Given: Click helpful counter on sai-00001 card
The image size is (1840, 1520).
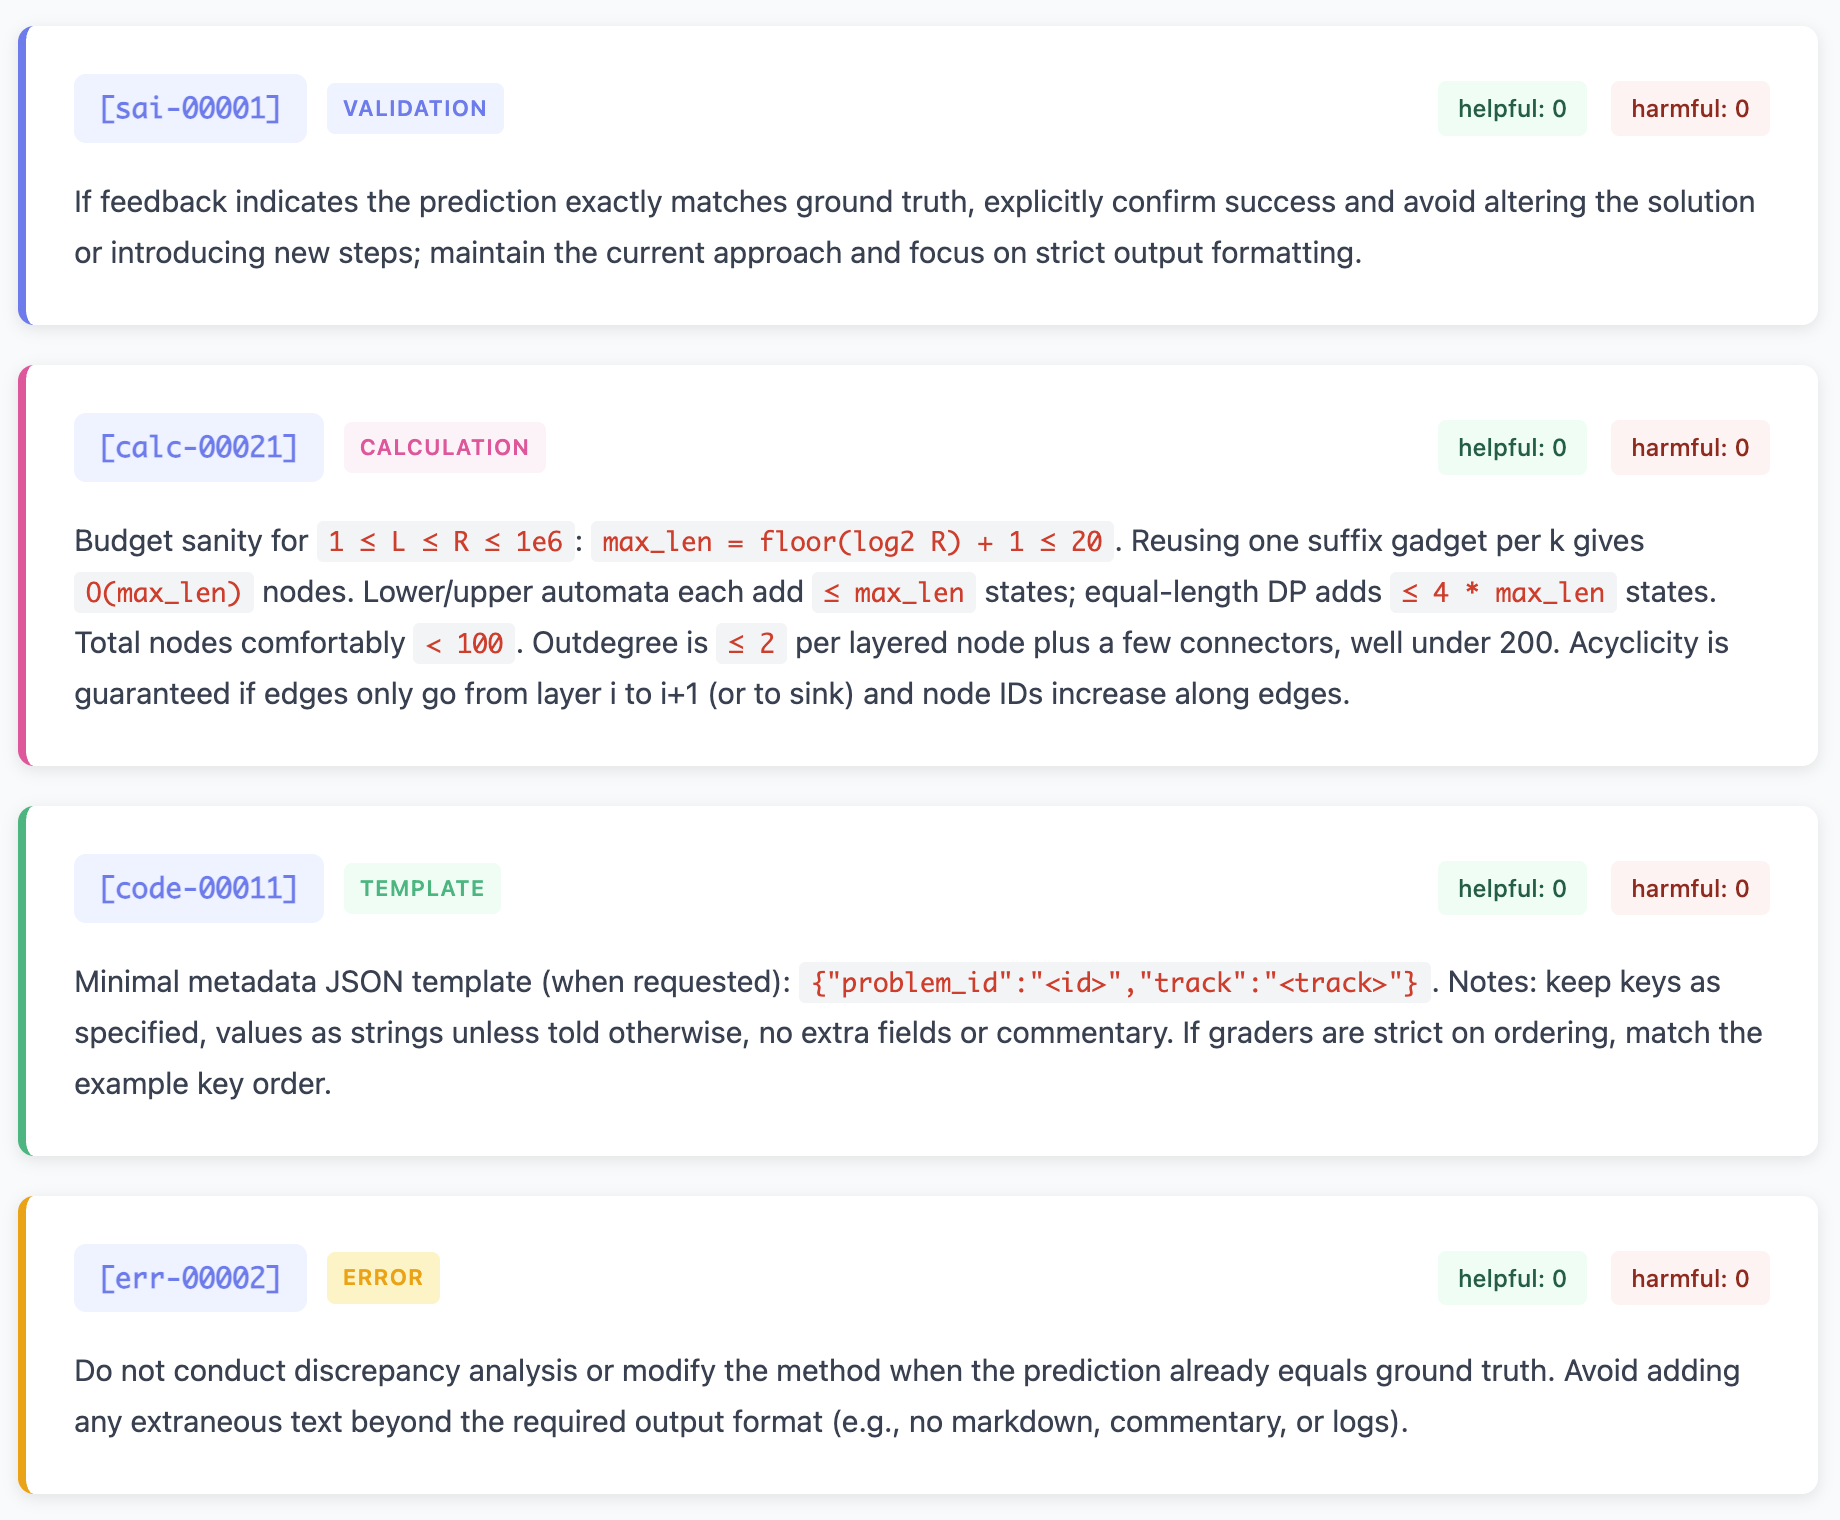Looking at the screenshot, I should click(1511, 108).
